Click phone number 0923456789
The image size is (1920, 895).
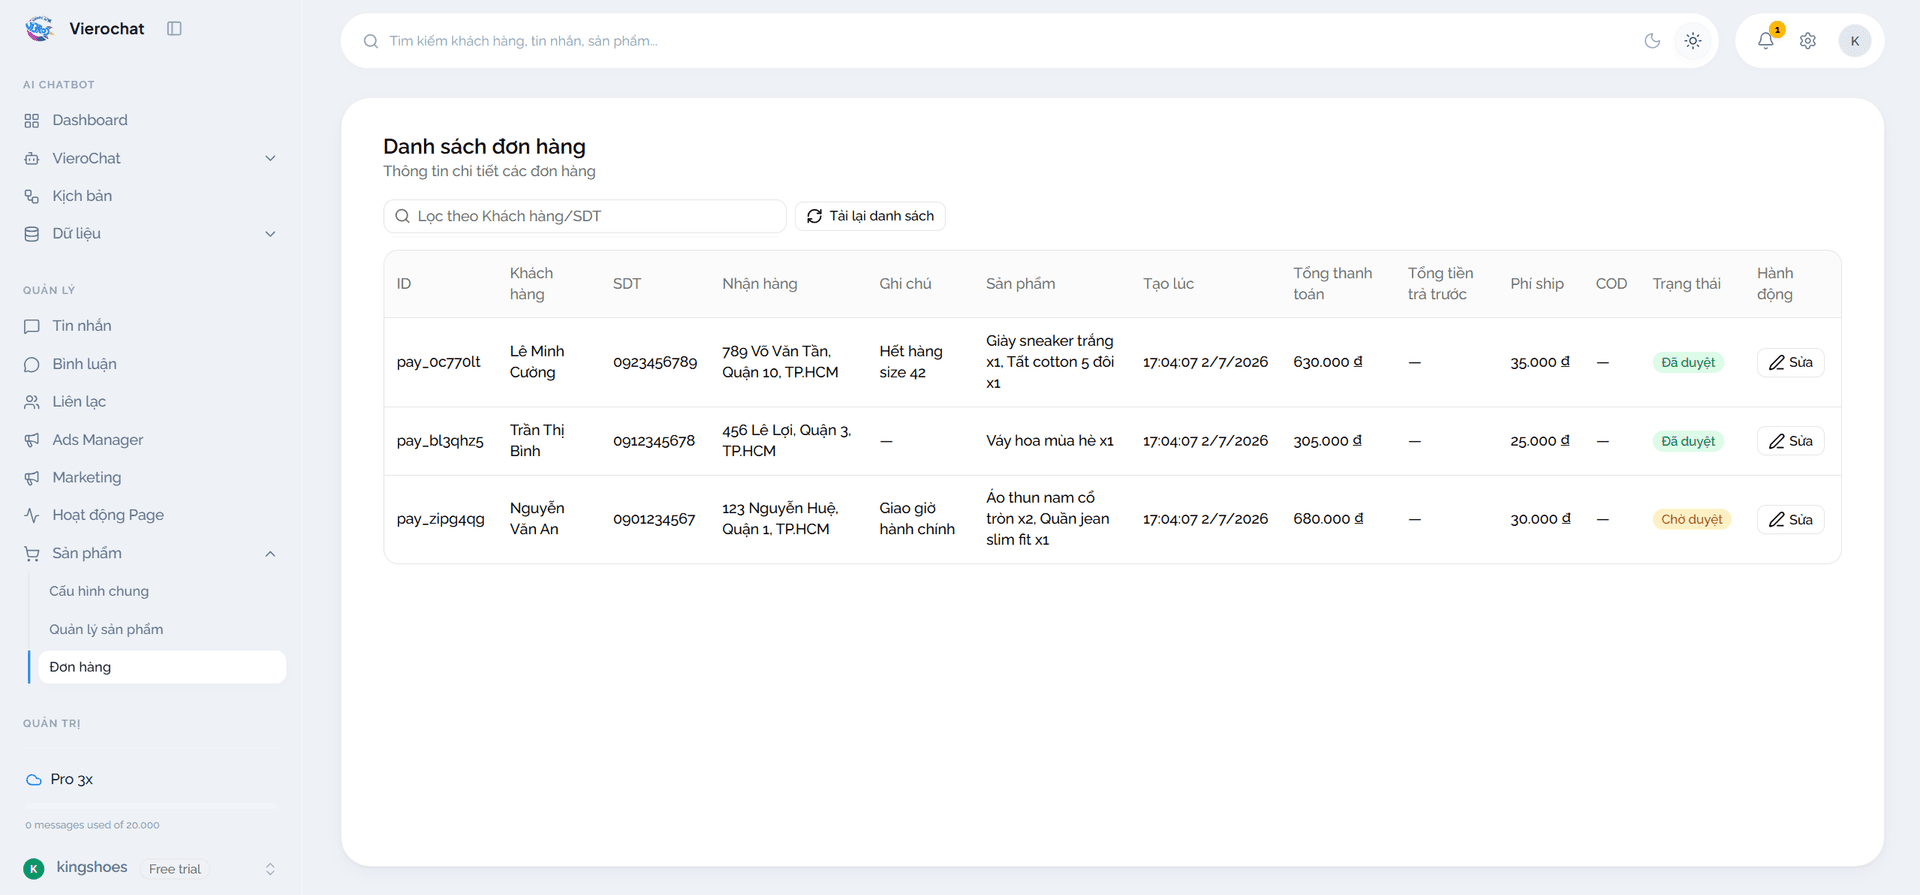pyautogui.click(x=655, y=362)
